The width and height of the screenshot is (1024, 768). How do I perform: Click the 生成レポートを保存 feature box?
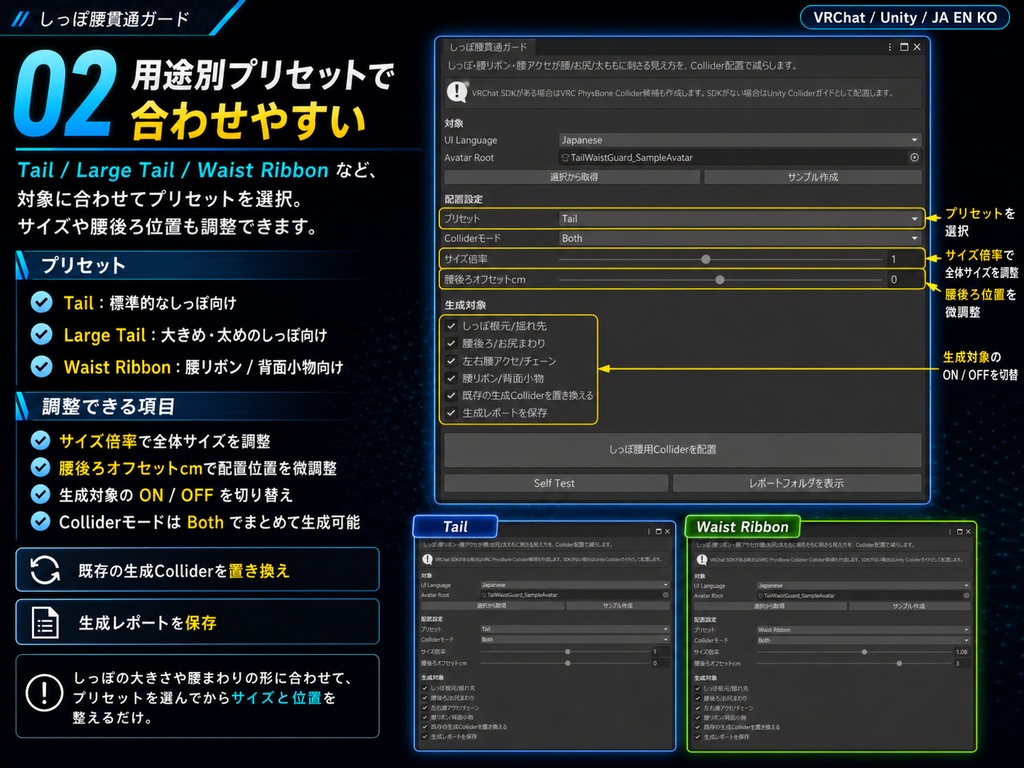[197, 622]
